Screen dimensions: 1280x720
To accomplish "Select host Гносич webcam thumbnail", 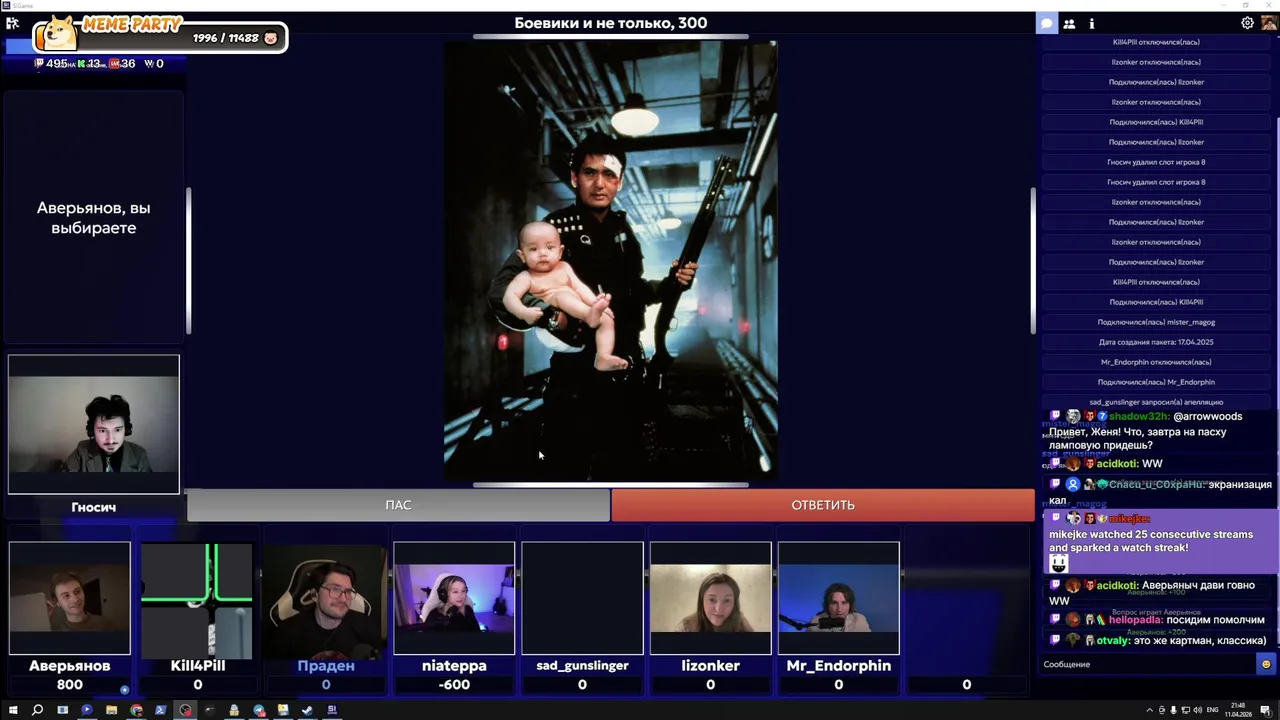I will tap(94, 424).
